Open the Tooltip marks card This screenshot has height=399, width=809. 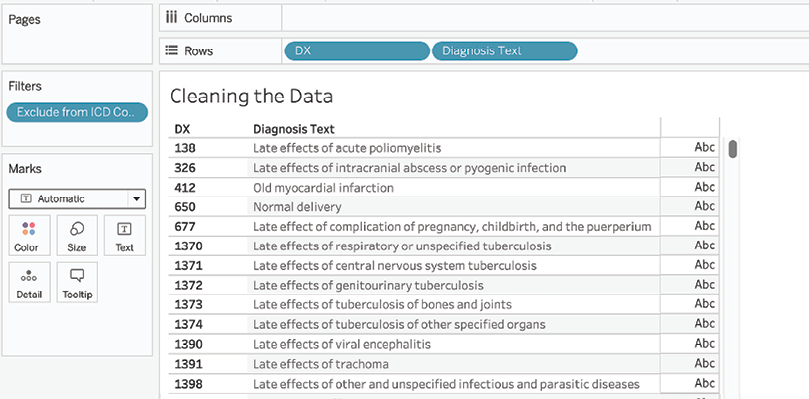[x=77, y=282]
